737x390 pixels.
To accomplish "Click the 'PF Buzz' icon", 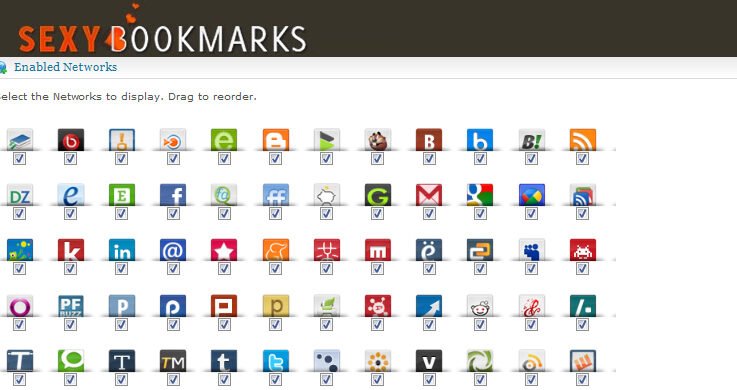I will pos(71,305).
